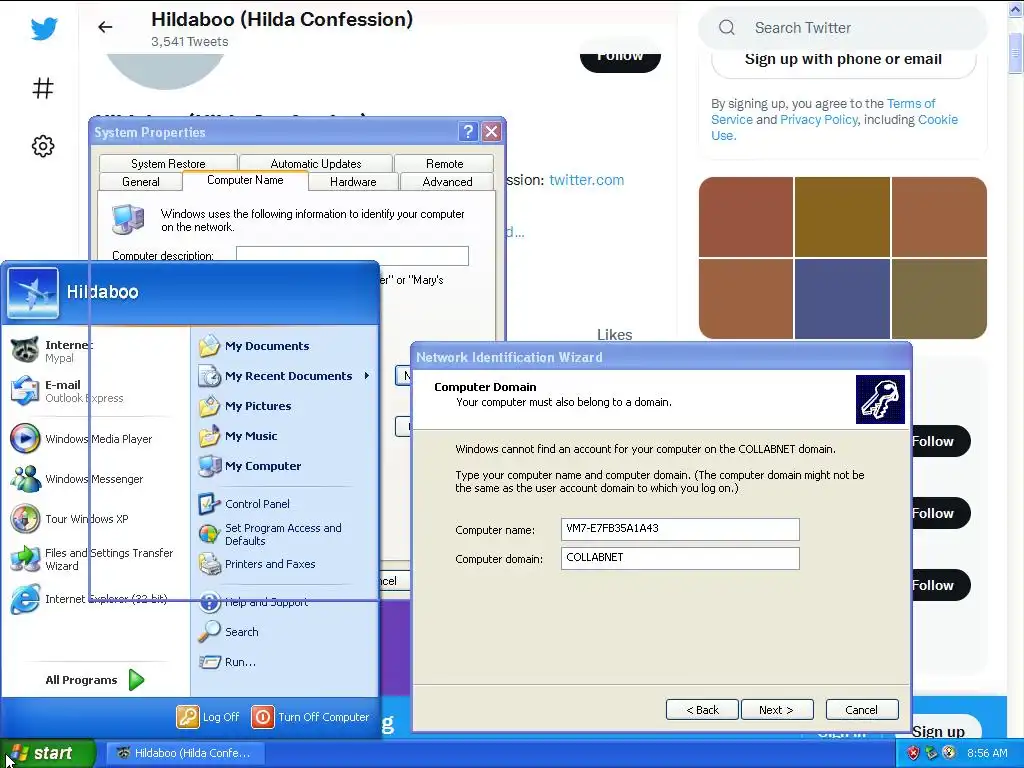Click the Computer name field
This screenshot has height=768, width=1024.
pyautogui.click(x=680, y=529)
